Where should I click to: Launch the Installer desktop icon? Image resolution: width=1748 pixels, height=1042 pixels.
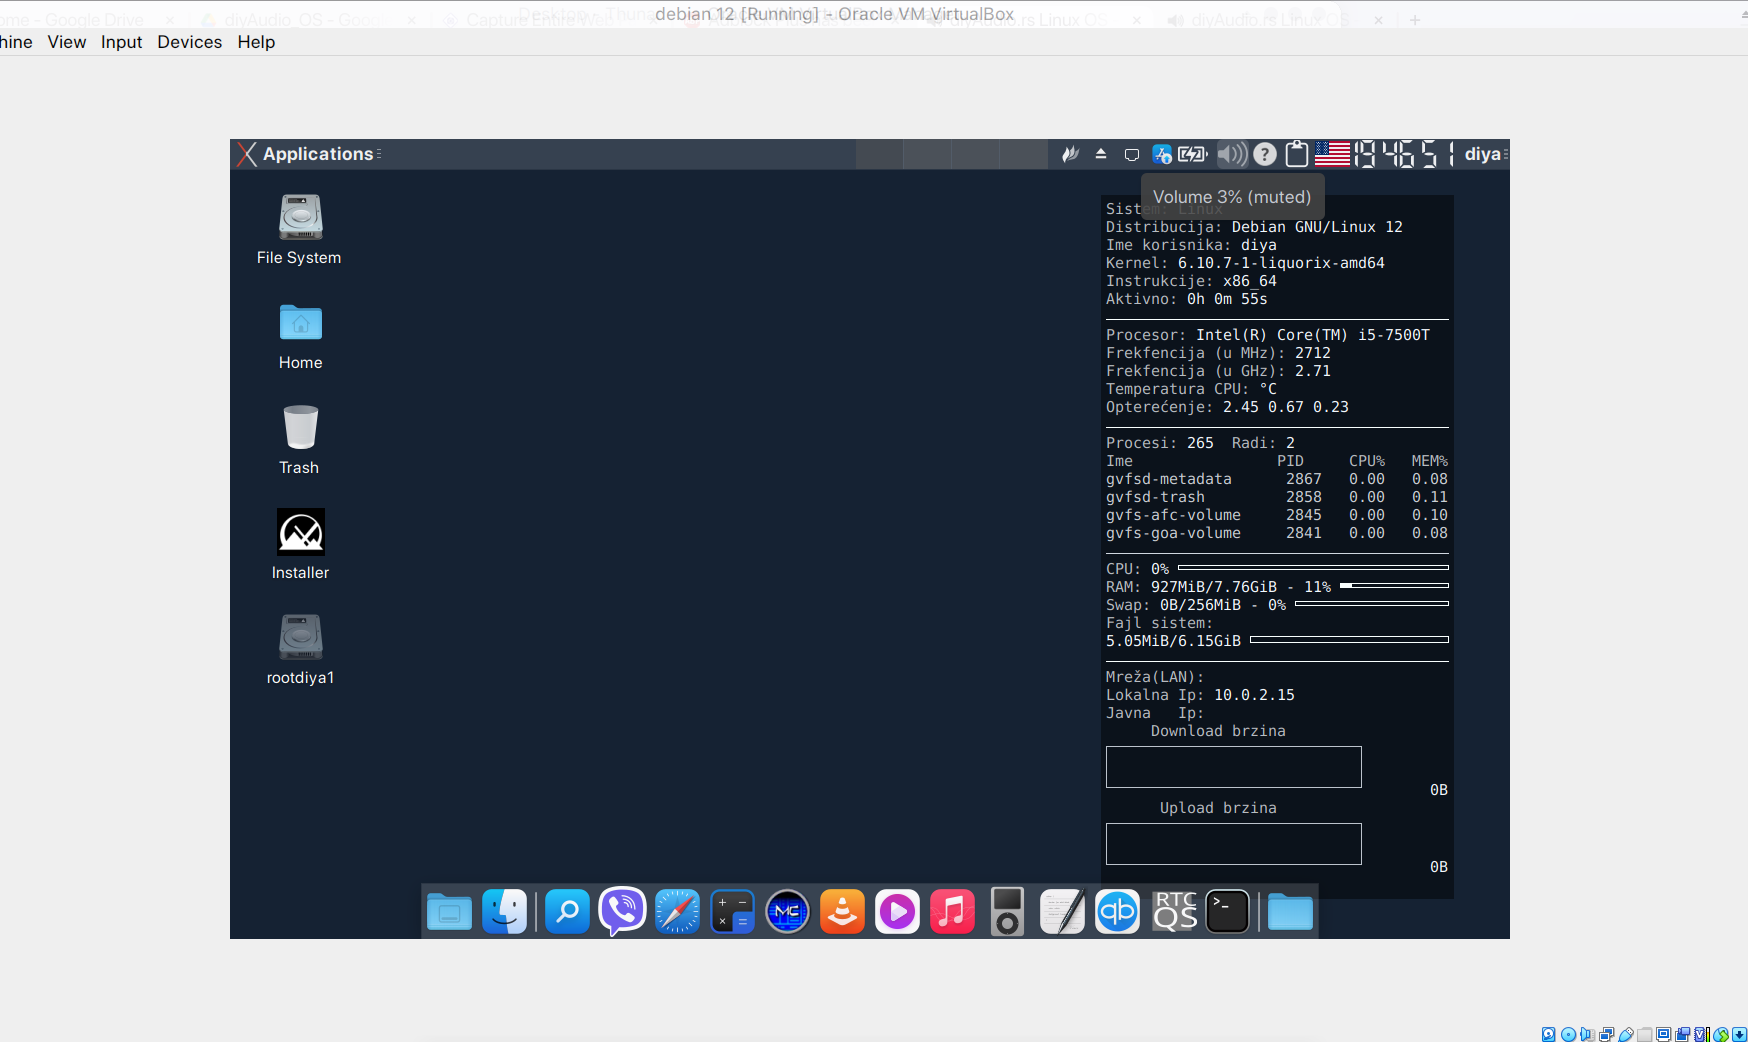(300, 545)
